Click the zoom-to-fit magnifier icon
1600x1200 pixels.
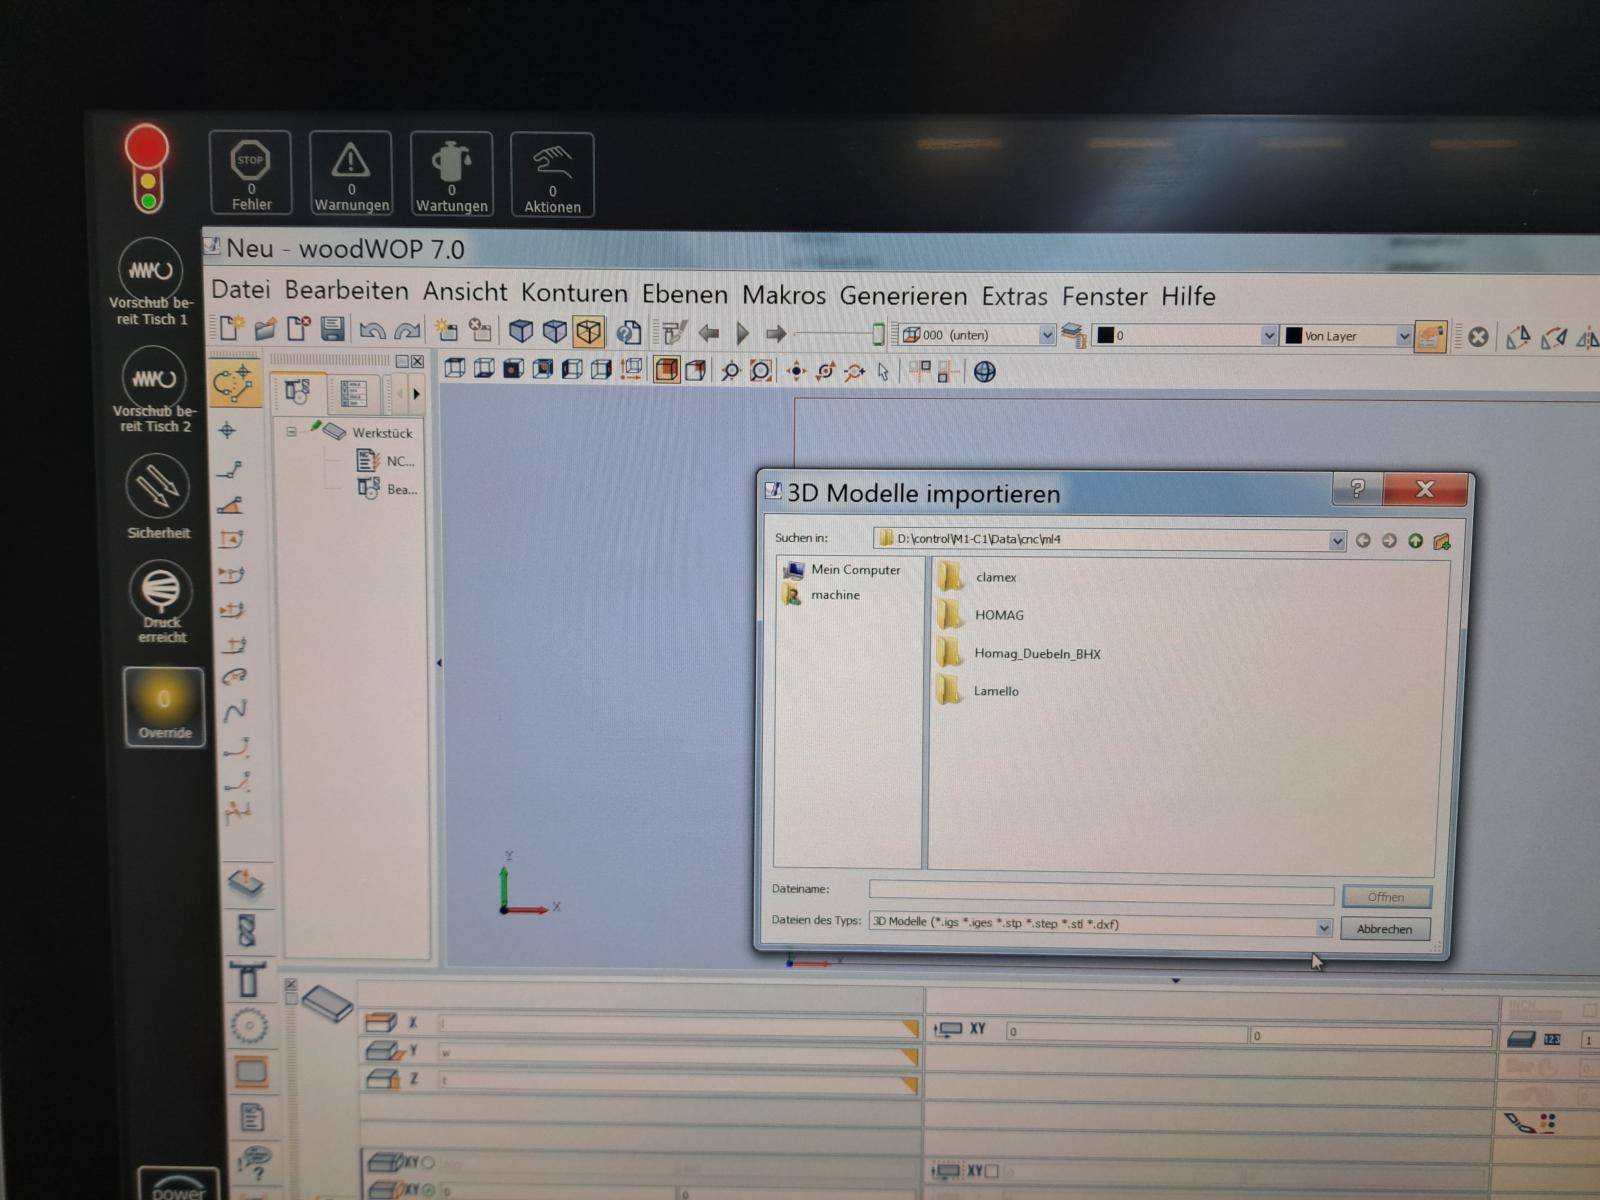761,372
